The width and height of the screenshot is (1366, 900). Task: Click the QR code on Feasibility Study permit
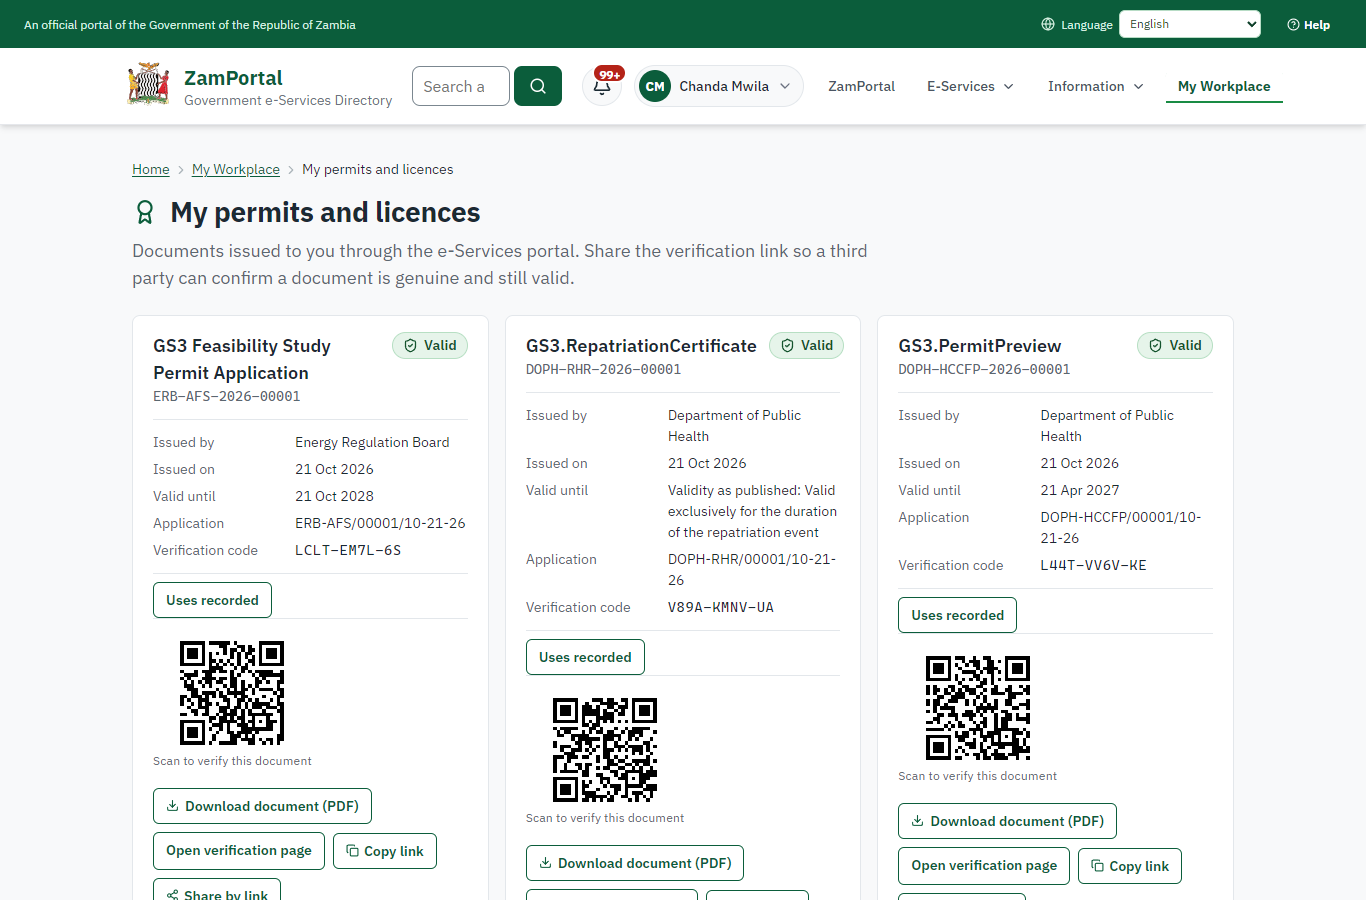point(232,693)
